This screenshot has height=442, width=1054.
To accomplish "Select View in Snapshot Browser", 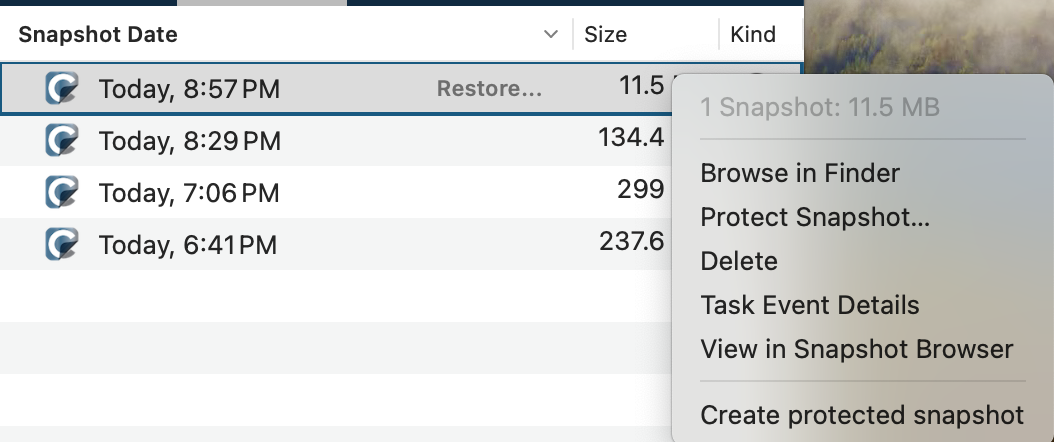I will [x=856, y=349].
